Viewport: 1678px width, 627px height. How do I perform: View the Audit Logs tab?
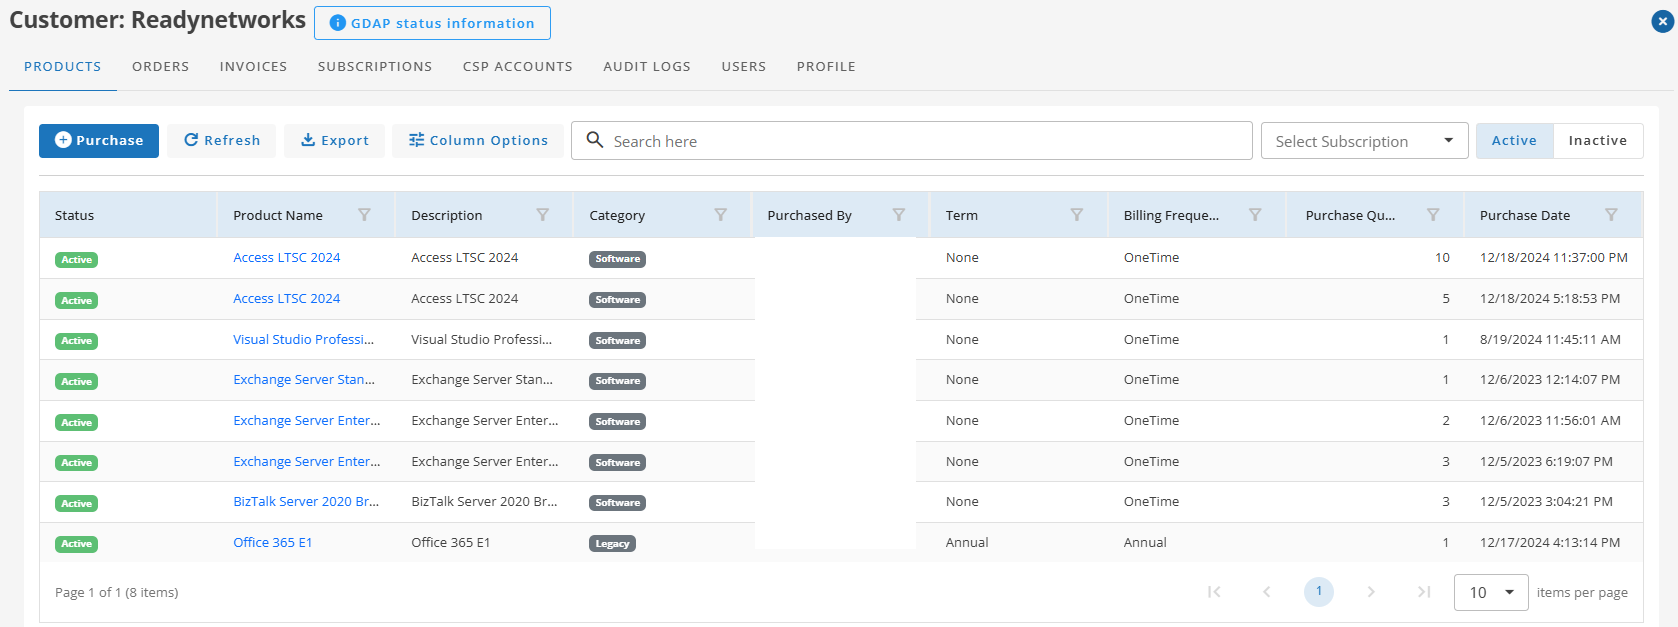[x=647, y=66]
